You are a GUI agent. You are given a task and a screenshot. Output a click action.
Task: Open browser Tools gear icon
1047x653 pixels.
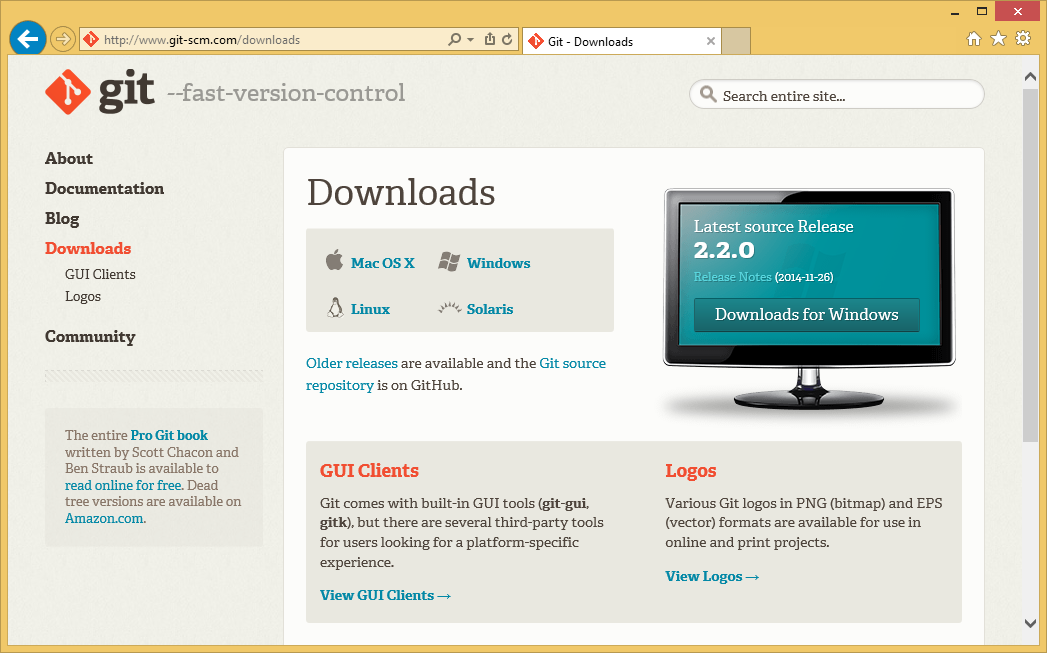coord(1023,39)
